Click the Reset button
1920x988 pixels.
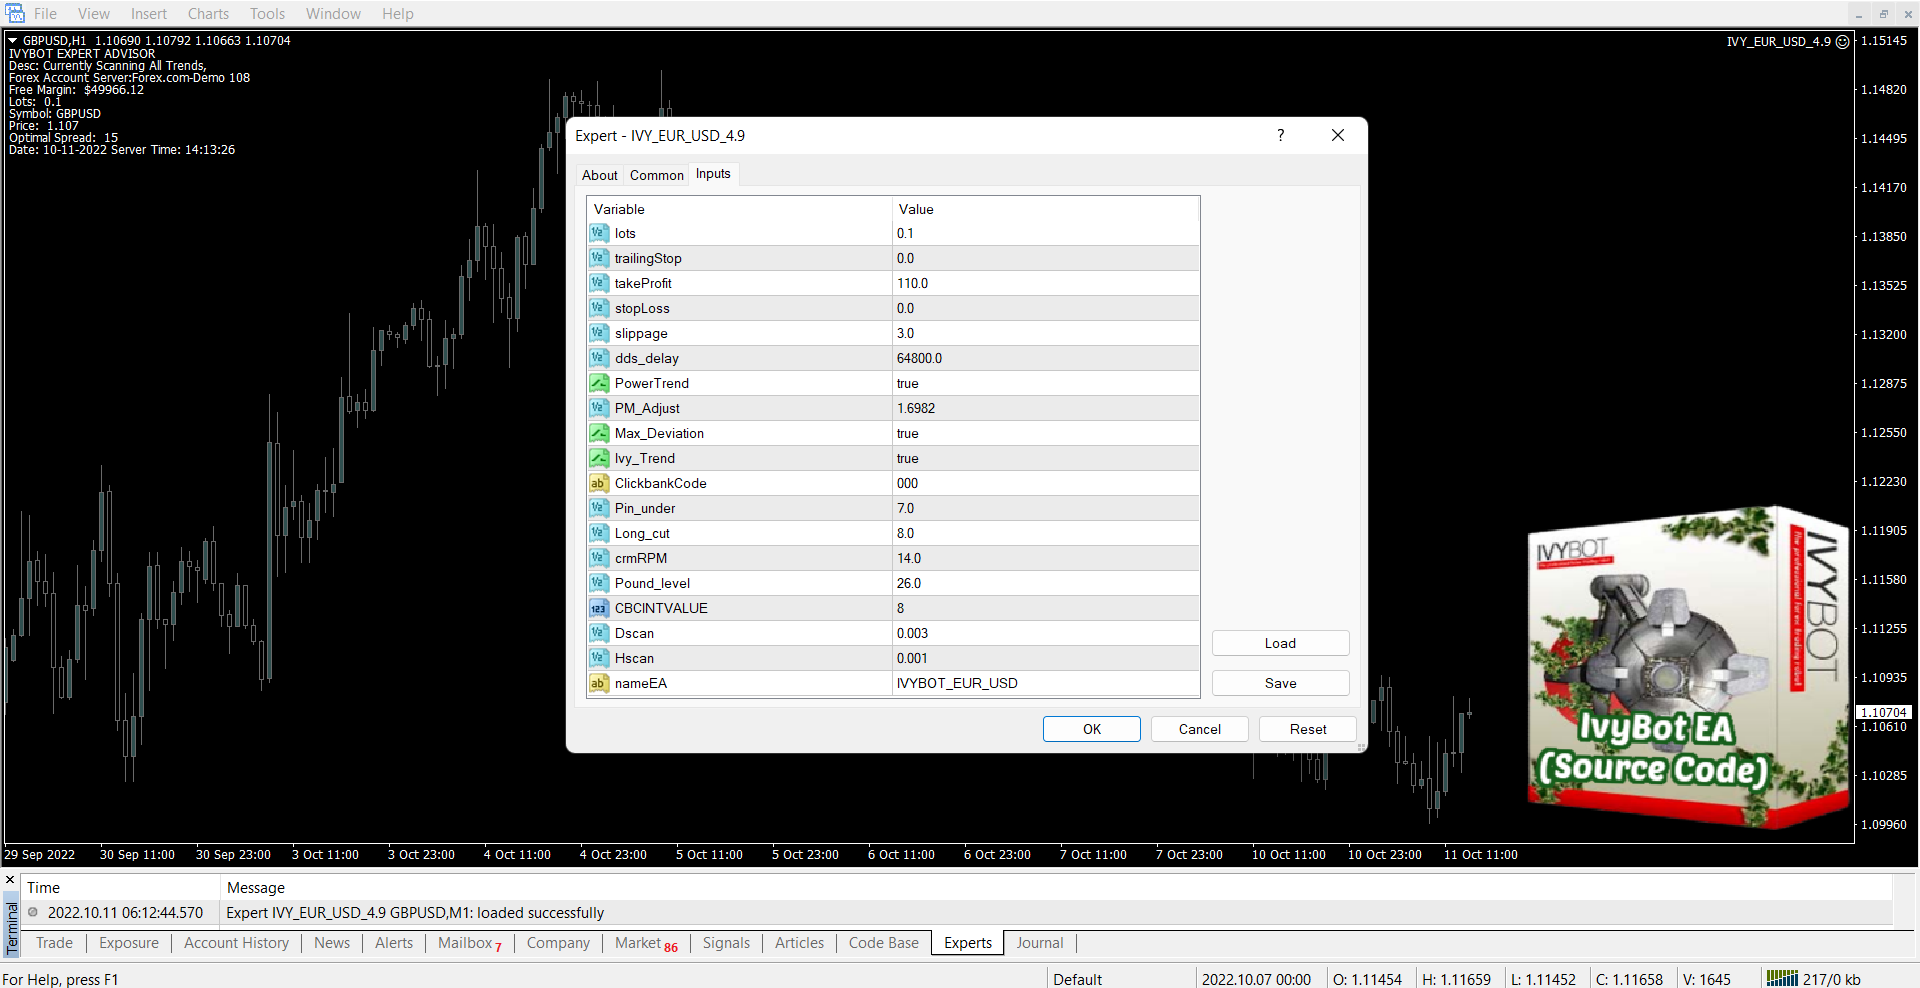pyautogui.click(x=1307, y=729)
